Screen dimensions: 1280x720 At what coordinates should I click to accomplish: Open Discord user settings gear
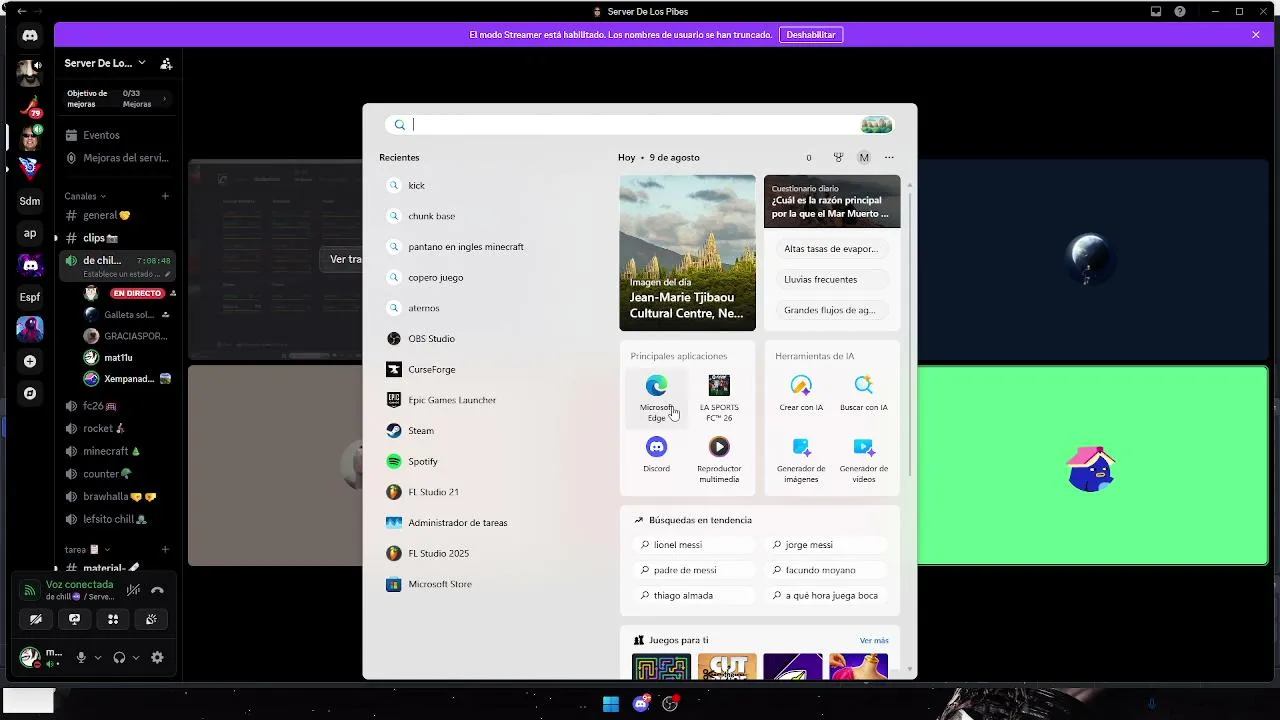point(157,658)
